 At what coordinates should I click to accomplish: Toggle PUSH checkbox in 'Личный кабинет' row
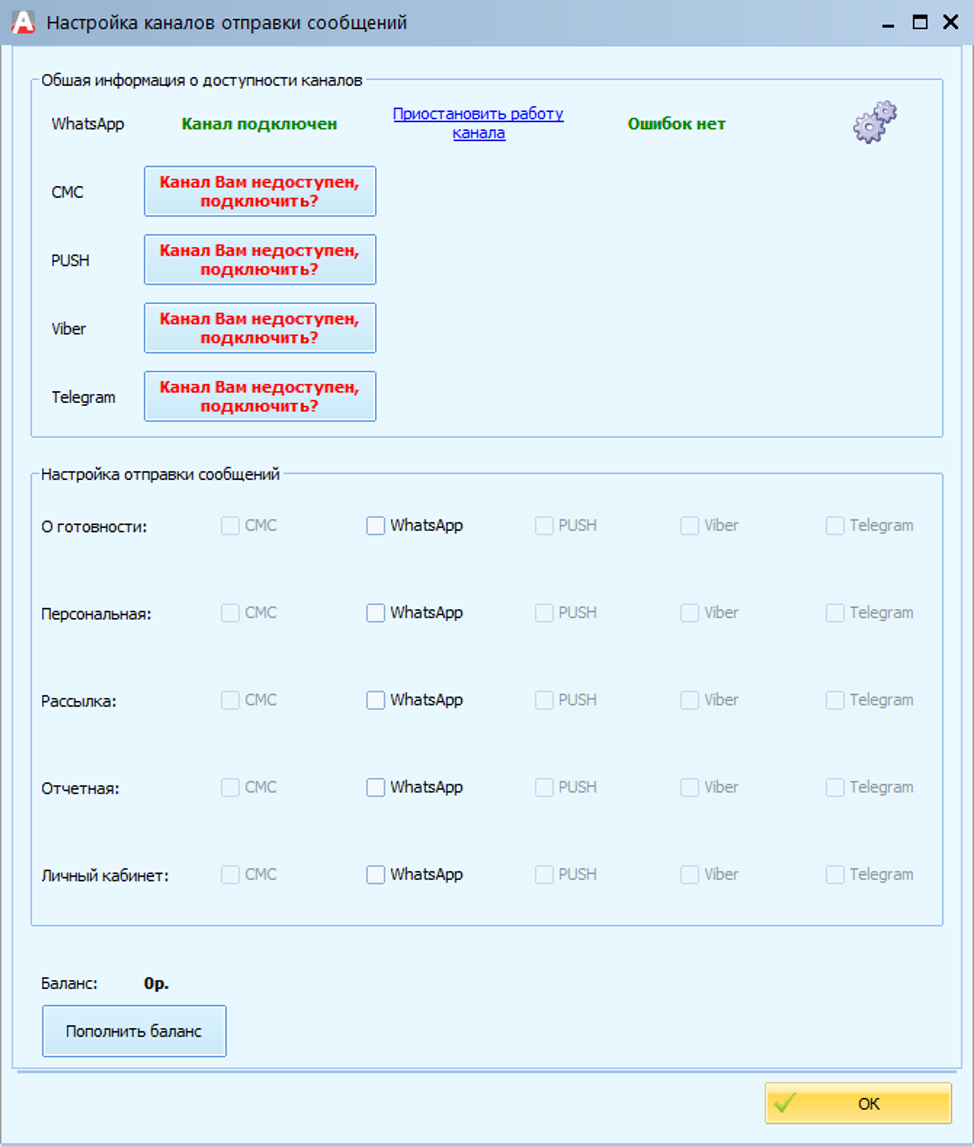(544, 874)
